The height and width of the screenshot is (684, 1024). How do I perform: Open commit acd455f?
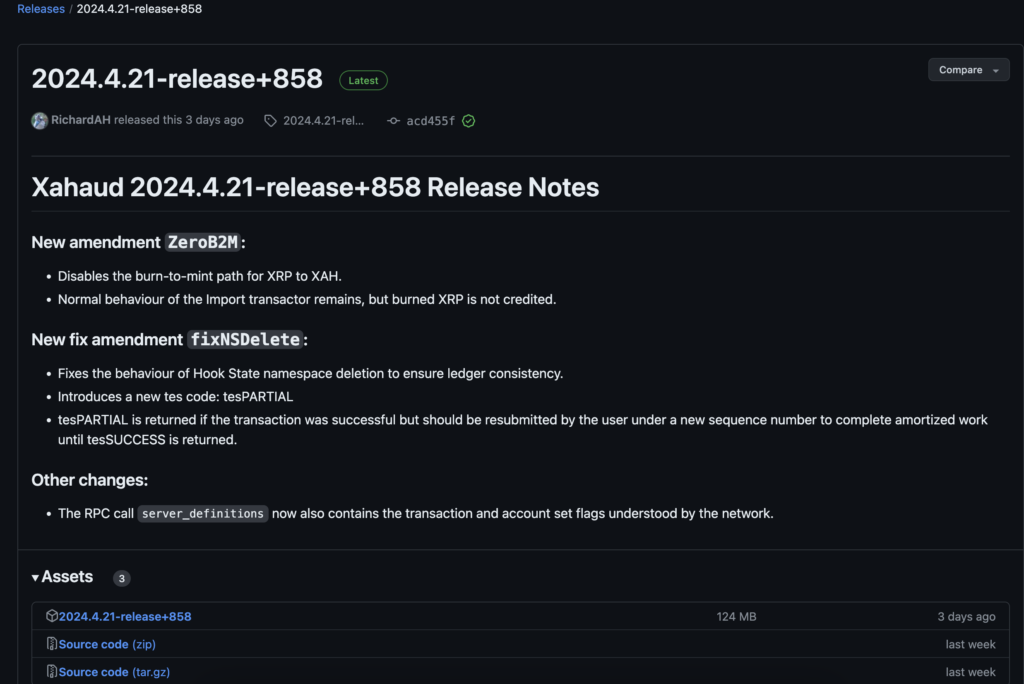click(430, 121)
